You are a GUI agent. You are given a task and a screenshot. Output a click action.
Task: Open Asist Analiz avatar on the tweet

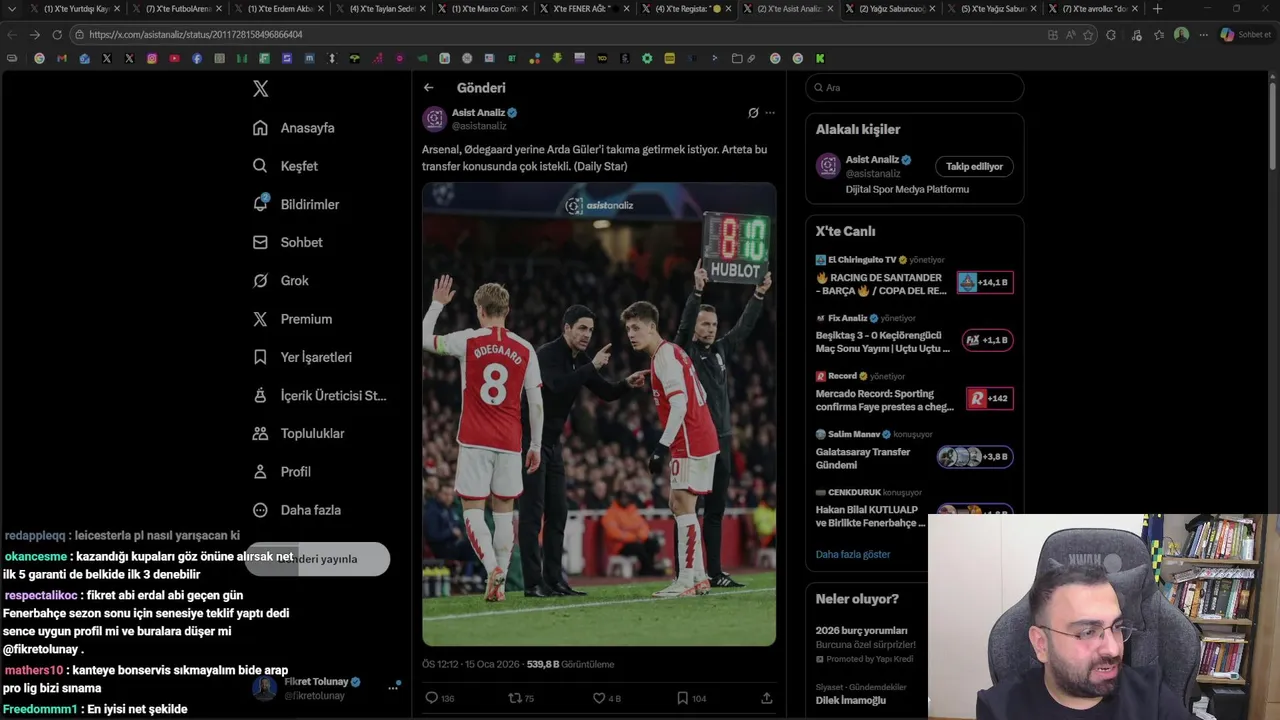(x=434, y=119)
